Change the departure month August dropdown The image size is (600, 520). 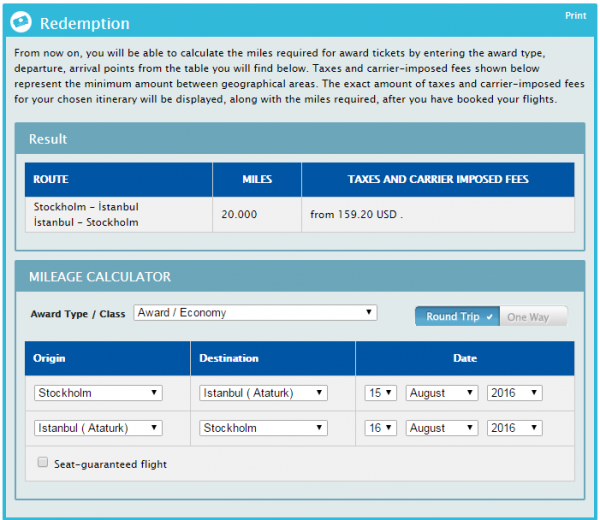coord(441,393)
